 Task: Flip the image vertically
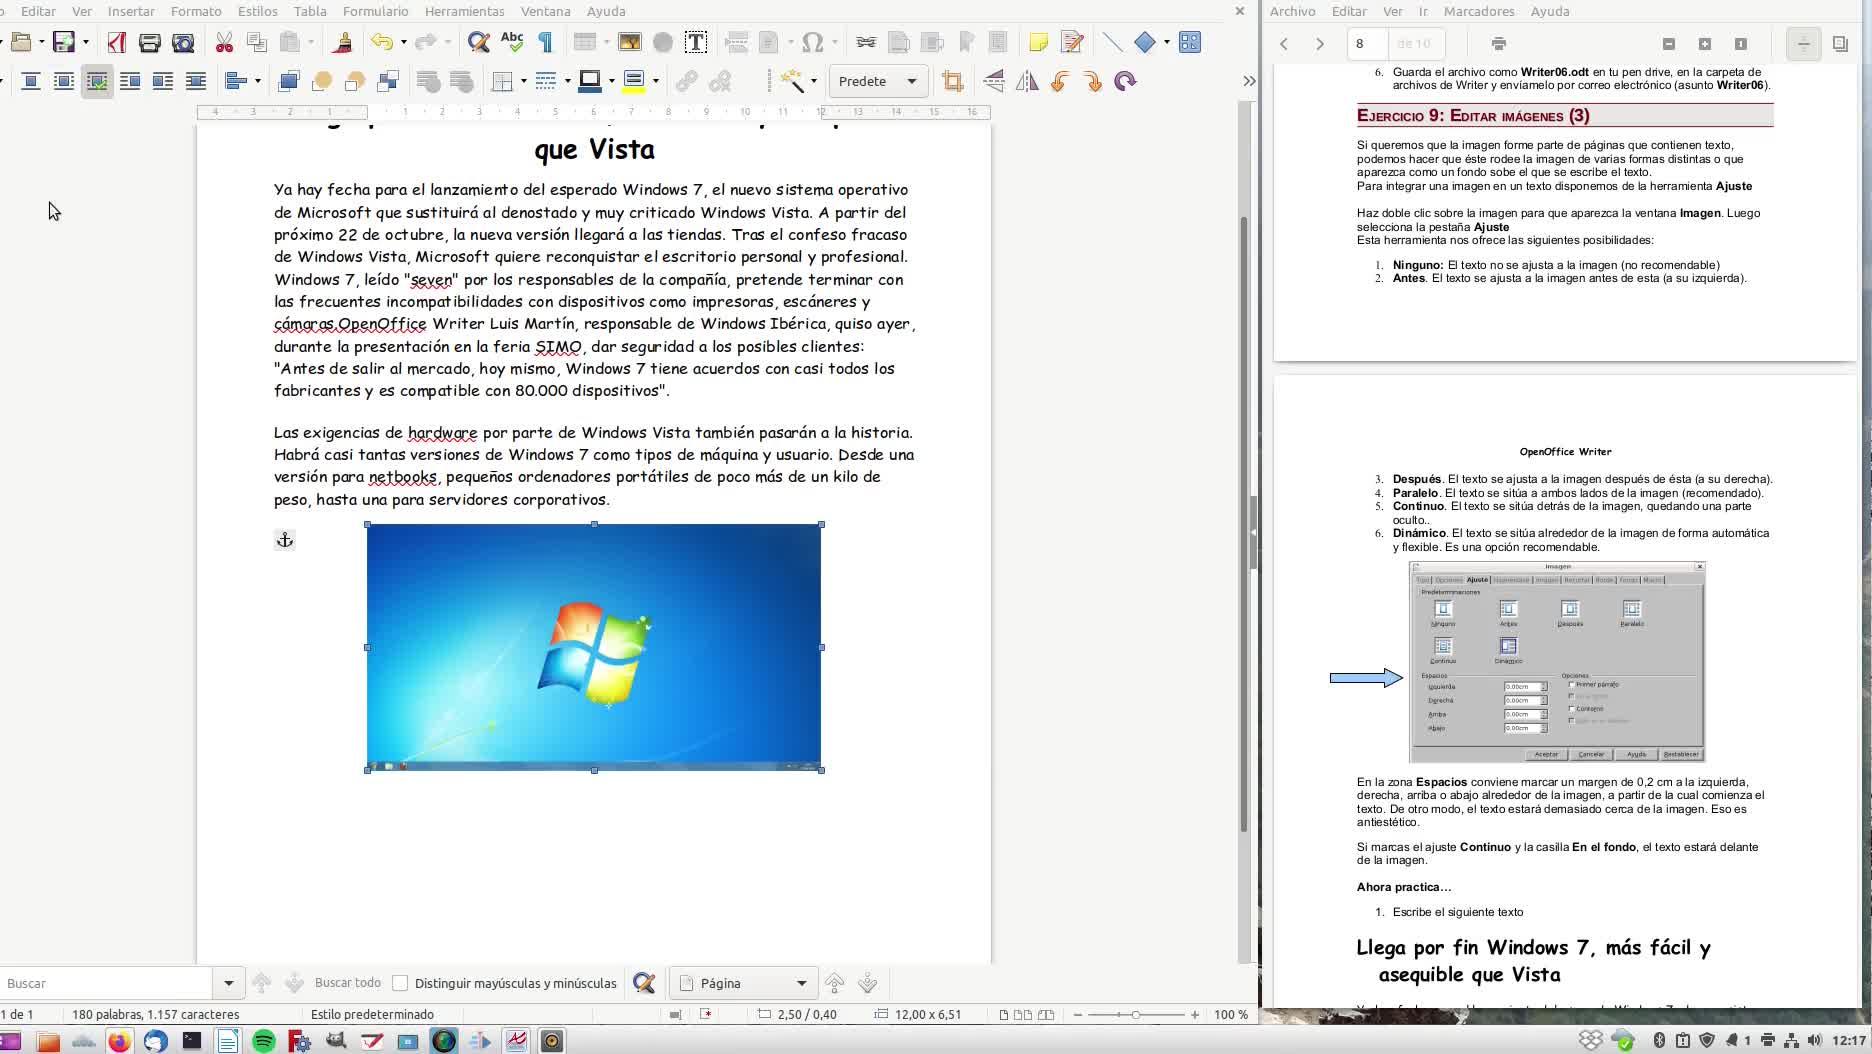(994, 81)
